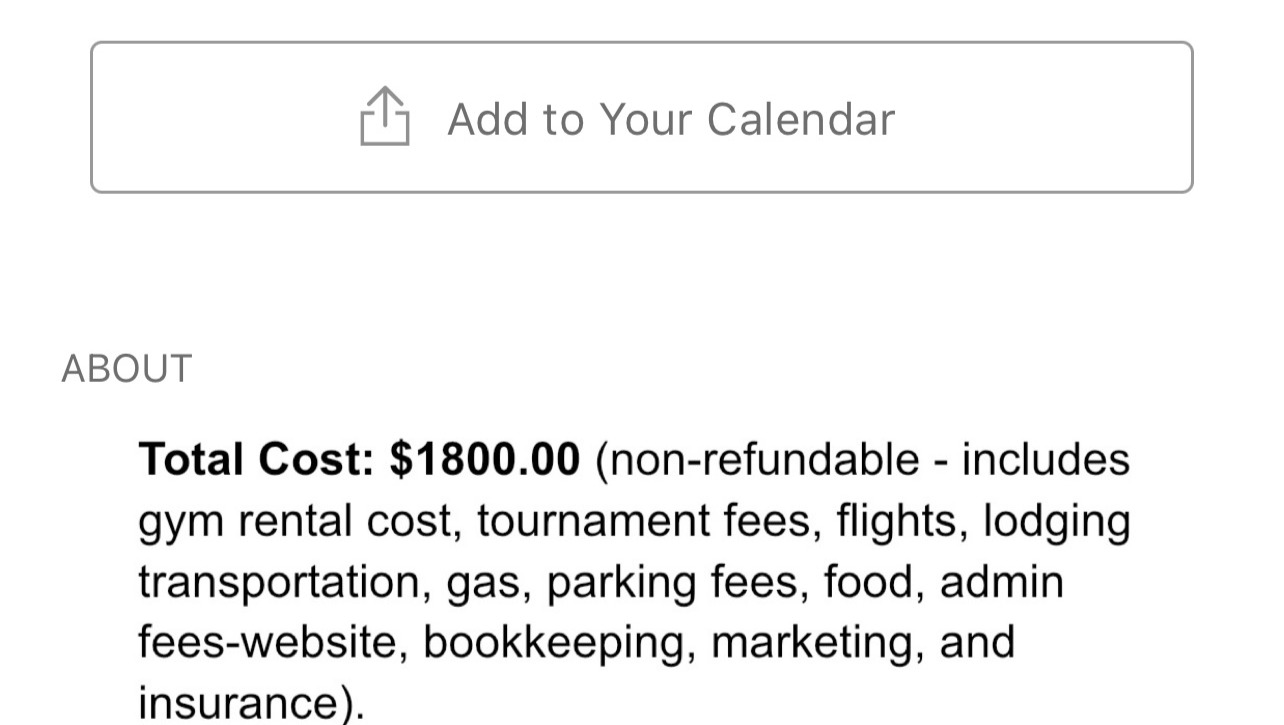Click the word 'admin' in the description
Viewport: 1284px width, 725px height.
pyautogui.click(x=1001, y=582)
